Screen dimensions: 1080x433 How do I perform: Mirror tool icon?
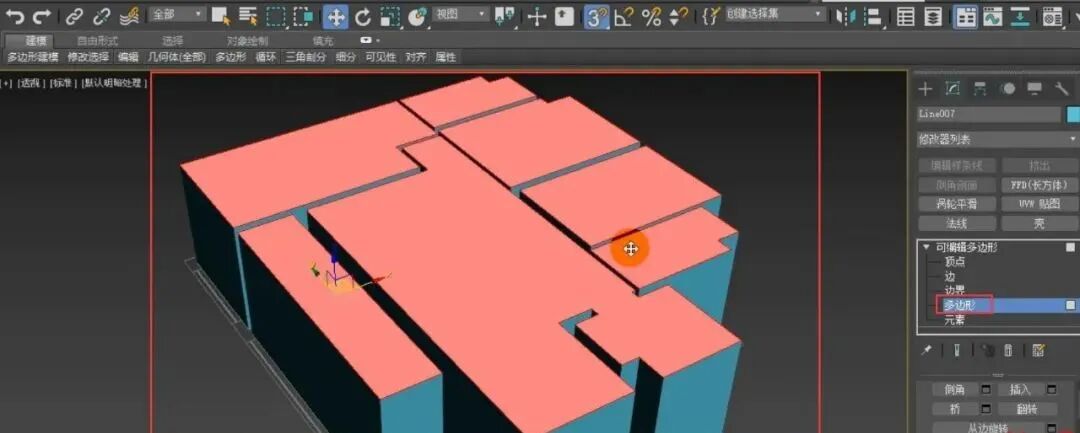[847, 17]
